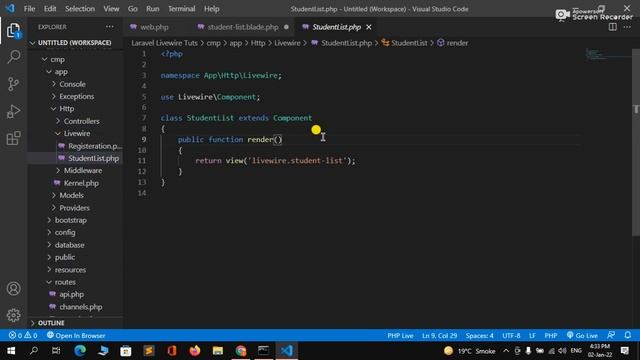Open the Manage settings gear
Image resolution: width=640 pixels, height=360 pixels.
click(x=13, y=315)
